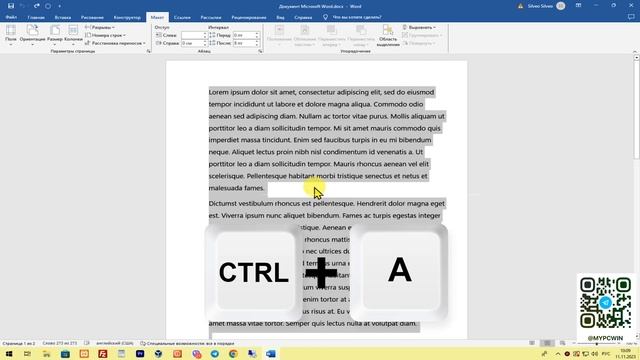The height and width of the screenshot is (360, 640).
Task: Open the Абзац paragraph dialog launcher
Action: 260,51
